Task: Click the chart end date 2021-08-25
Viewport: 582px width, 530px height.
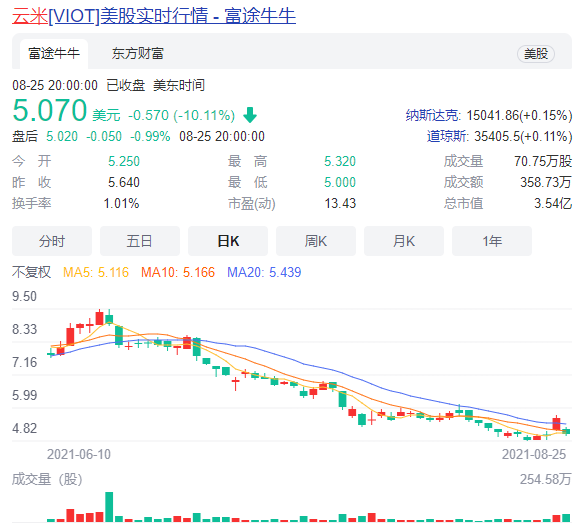Action: click(x=534, y=454)
